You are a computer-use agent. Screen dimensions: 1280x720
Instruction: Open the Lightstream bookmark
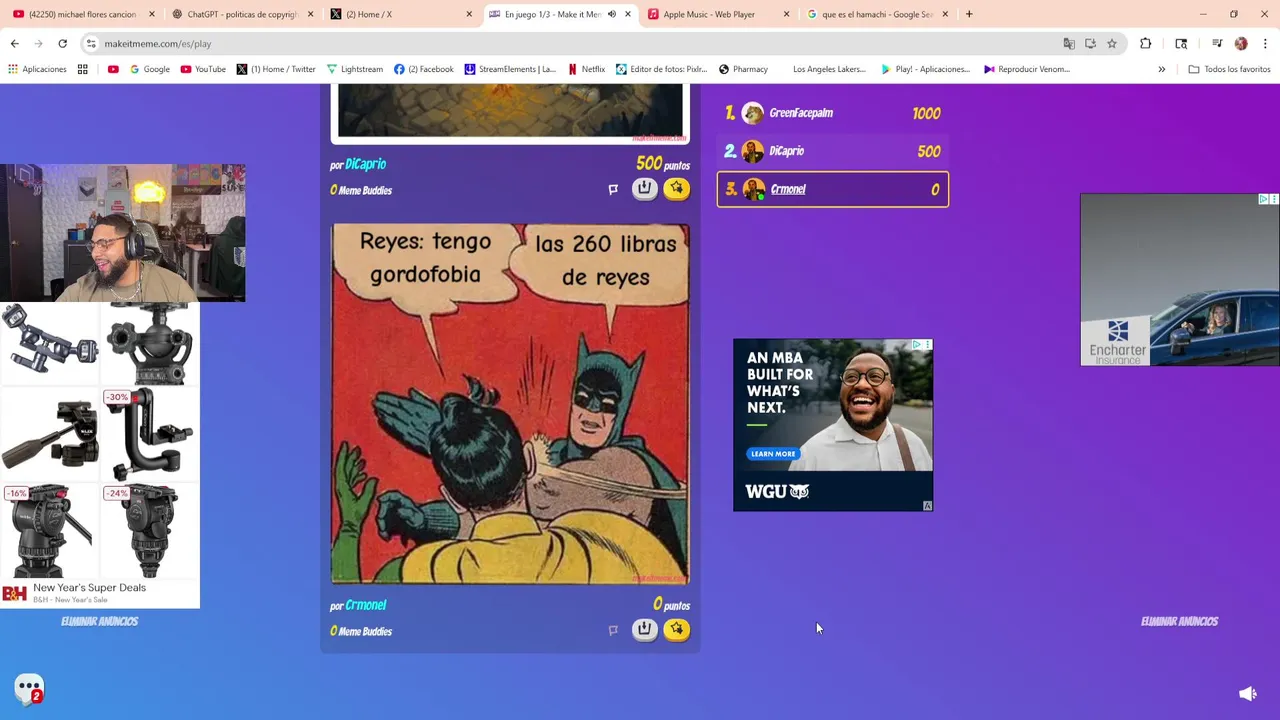355,69
